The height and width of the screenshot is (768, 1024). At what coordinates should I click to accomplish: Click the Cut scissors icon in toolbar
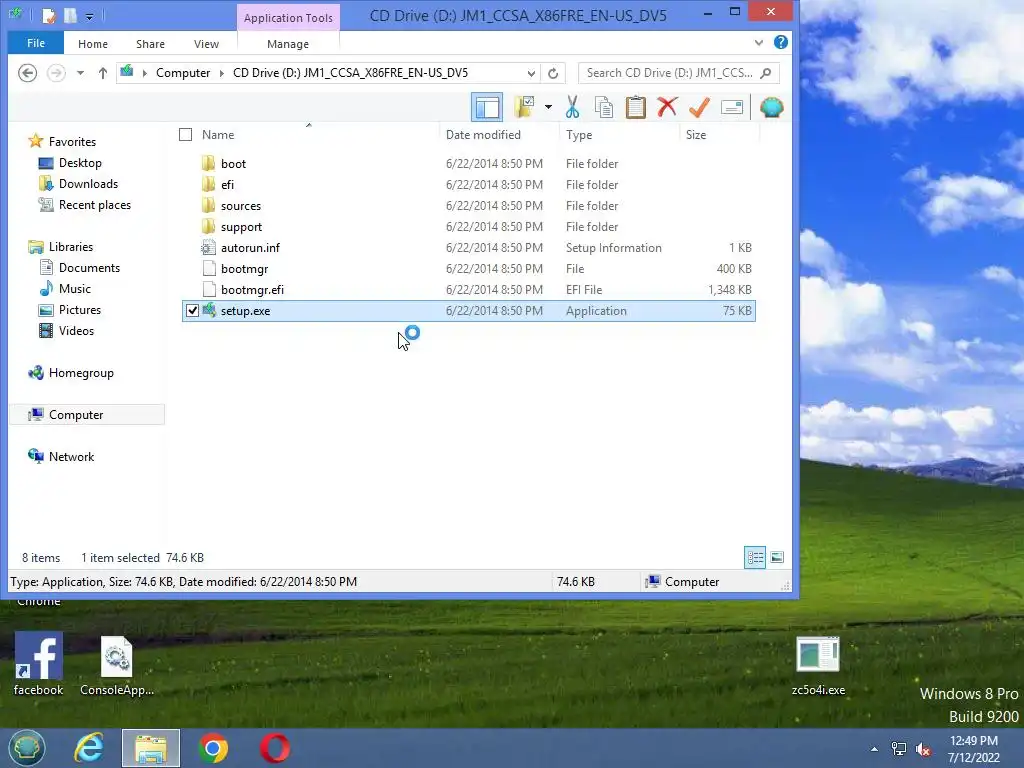click(x=573, y=107)
